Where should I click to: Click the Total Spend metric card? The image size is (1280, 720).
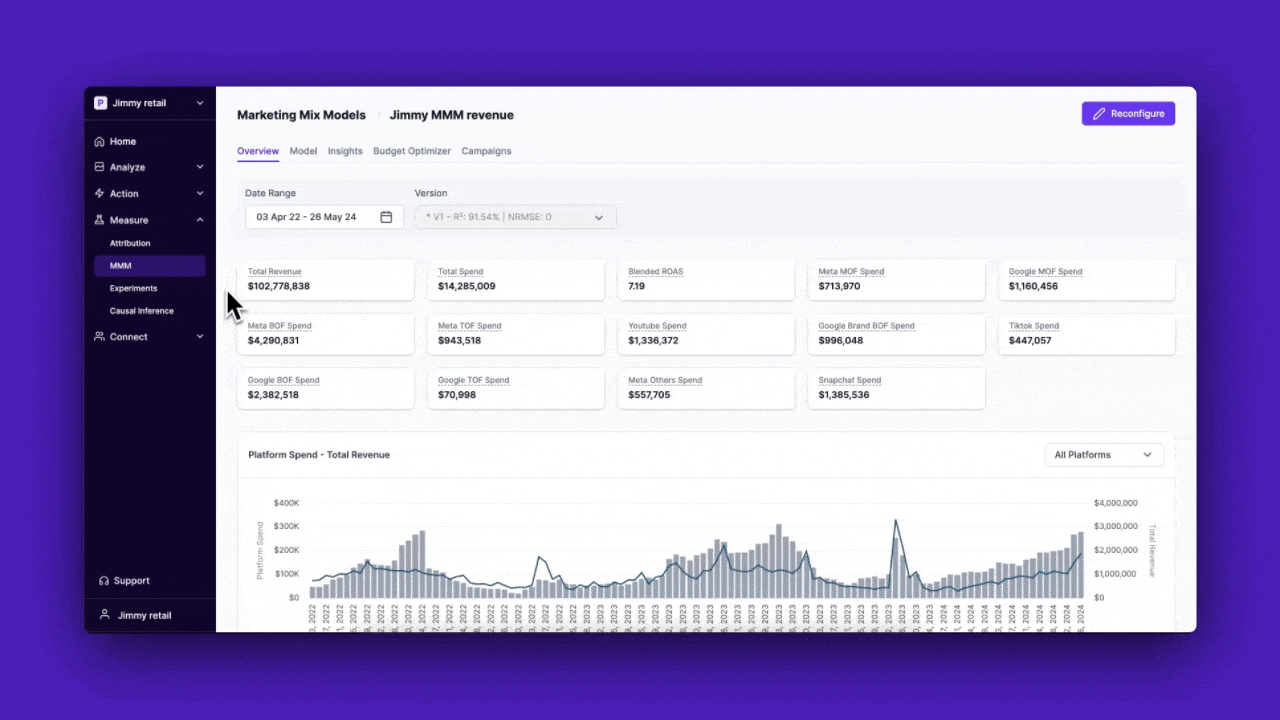click(516, 279)
